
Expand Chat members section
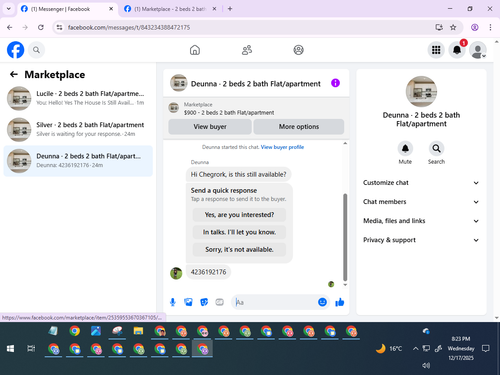pyautogui.click(x=421, y=202)
